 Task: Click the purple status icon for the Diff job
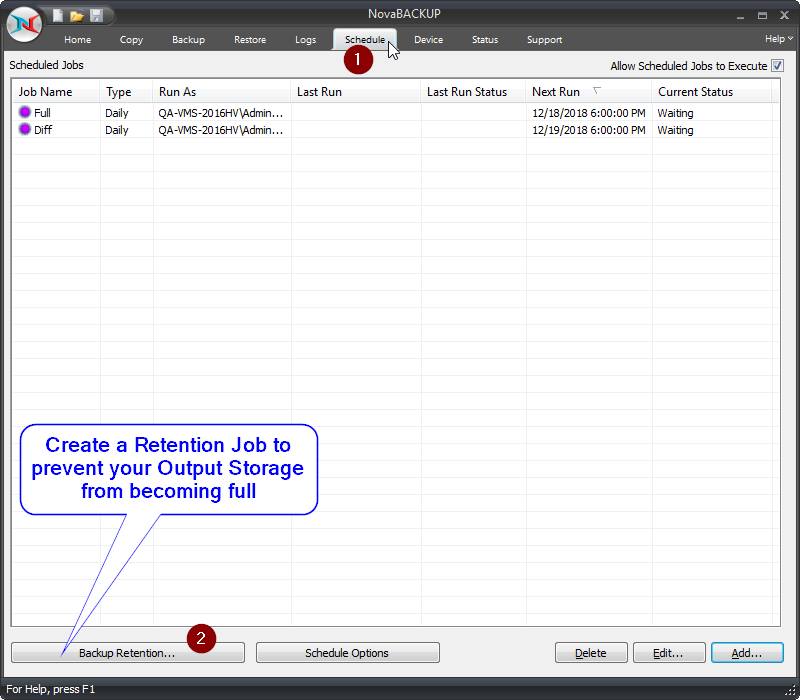click(24, 130)
